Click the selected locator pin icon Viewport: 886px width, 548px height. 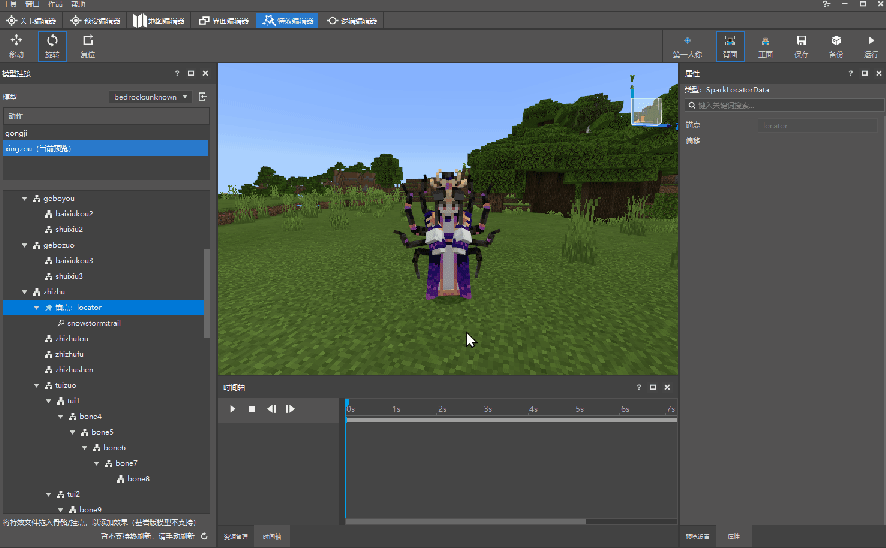(x=49, y=307)
